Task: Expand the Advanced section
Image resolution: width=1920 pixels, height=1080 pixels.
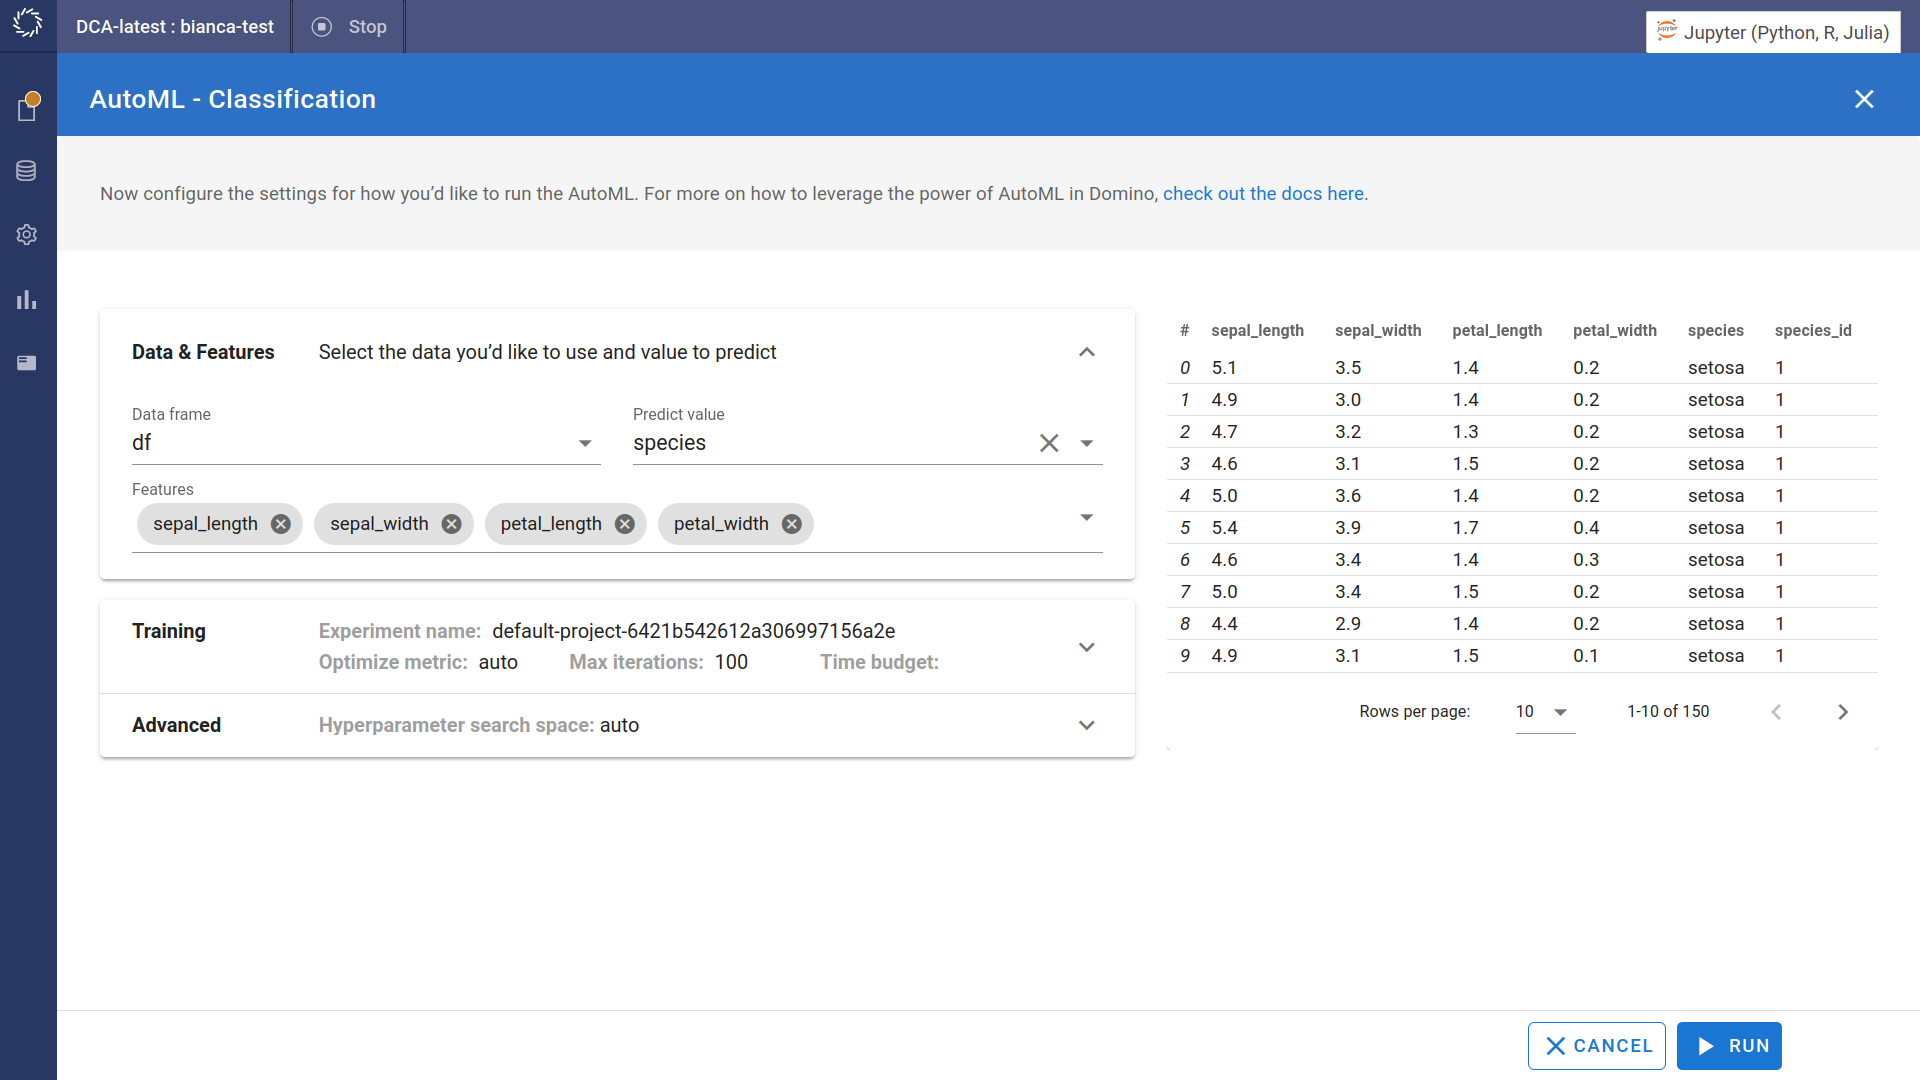Action: (1087, 725)
